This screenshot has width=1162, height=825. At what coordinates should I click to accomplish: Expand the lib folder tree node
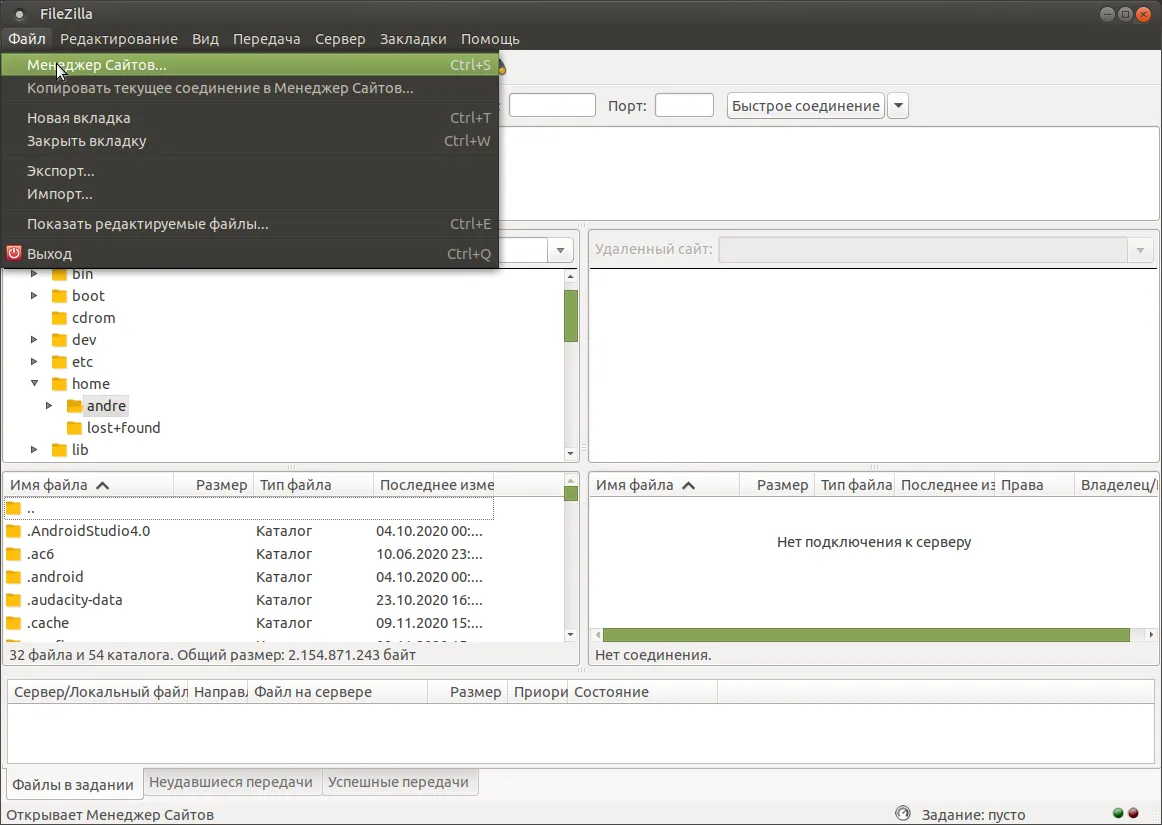pos(34,449)
